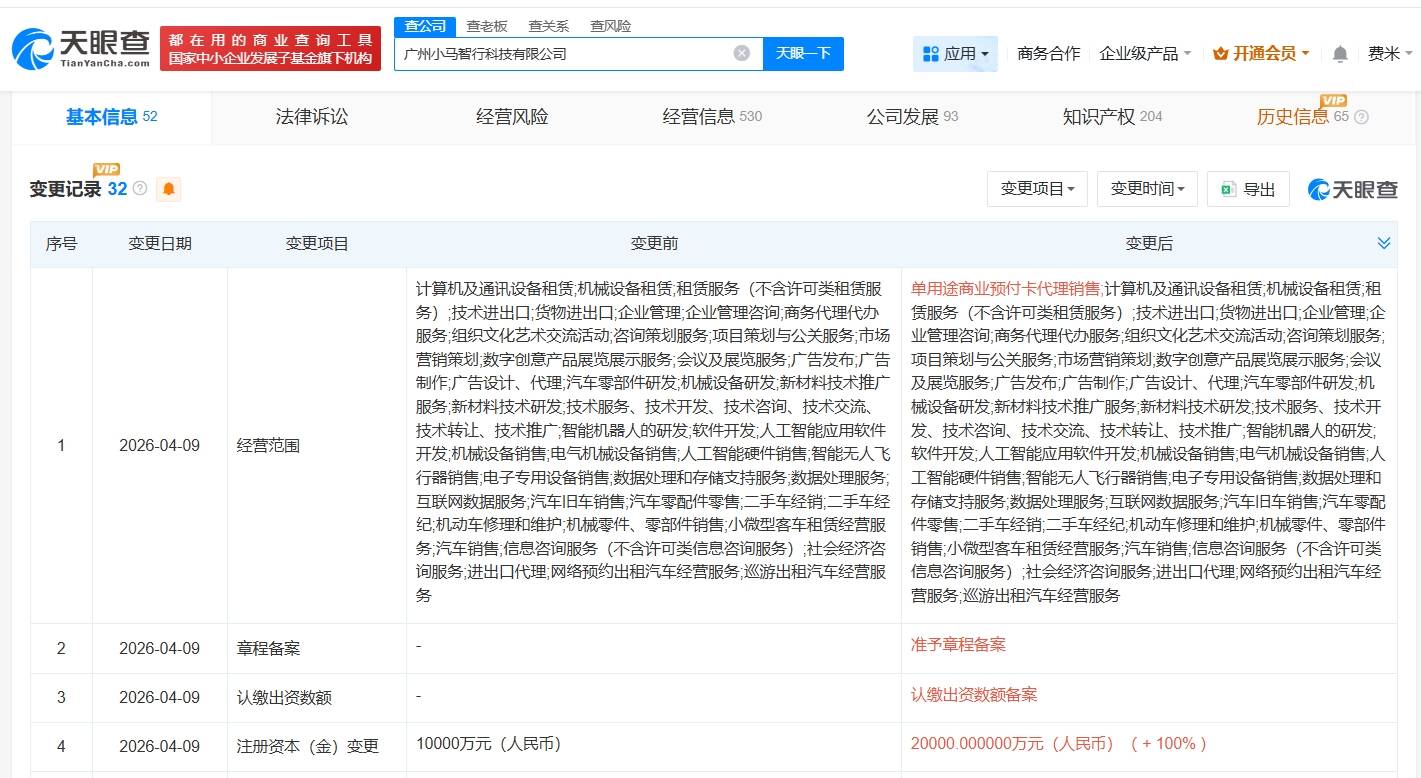Click the subscription bell icon beside 变更记录
Screen dimensions: 1421x778
pos(168,189)
